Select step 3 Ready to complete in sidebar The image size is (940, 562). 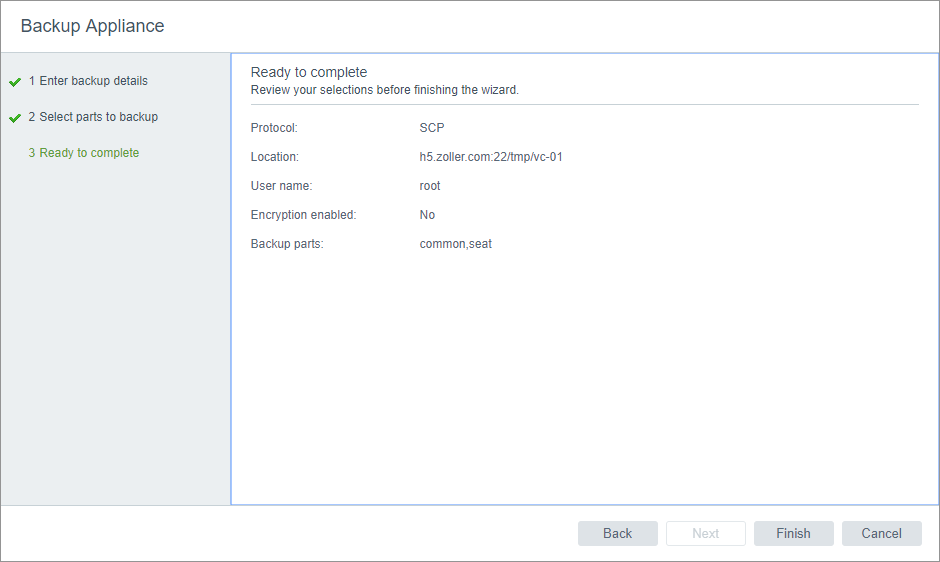click(84, 153)
